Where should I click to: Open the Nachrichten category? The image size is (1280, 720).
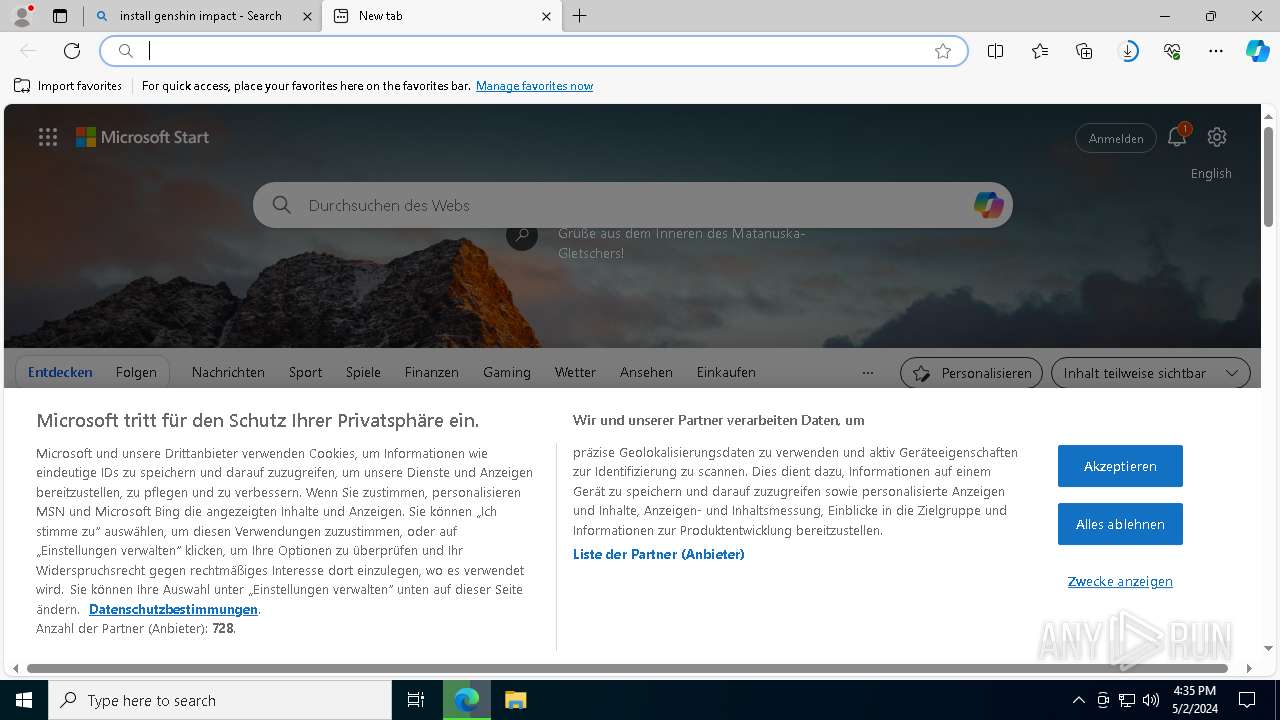point(228,372)
